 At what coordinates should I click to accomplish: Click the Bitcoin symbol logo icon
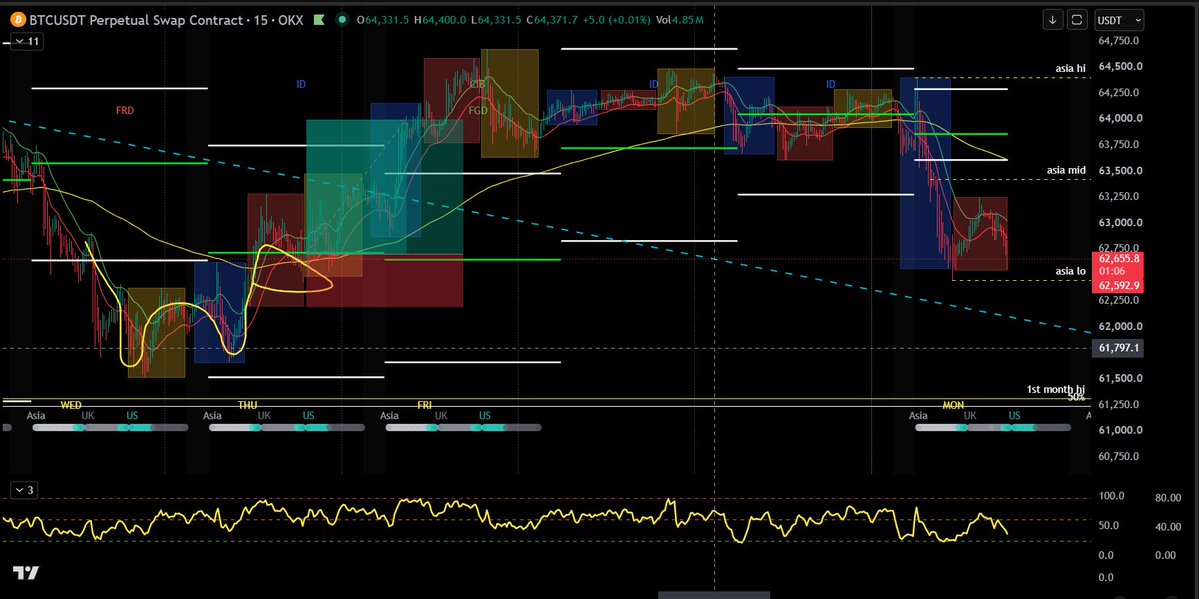point(17,20)
